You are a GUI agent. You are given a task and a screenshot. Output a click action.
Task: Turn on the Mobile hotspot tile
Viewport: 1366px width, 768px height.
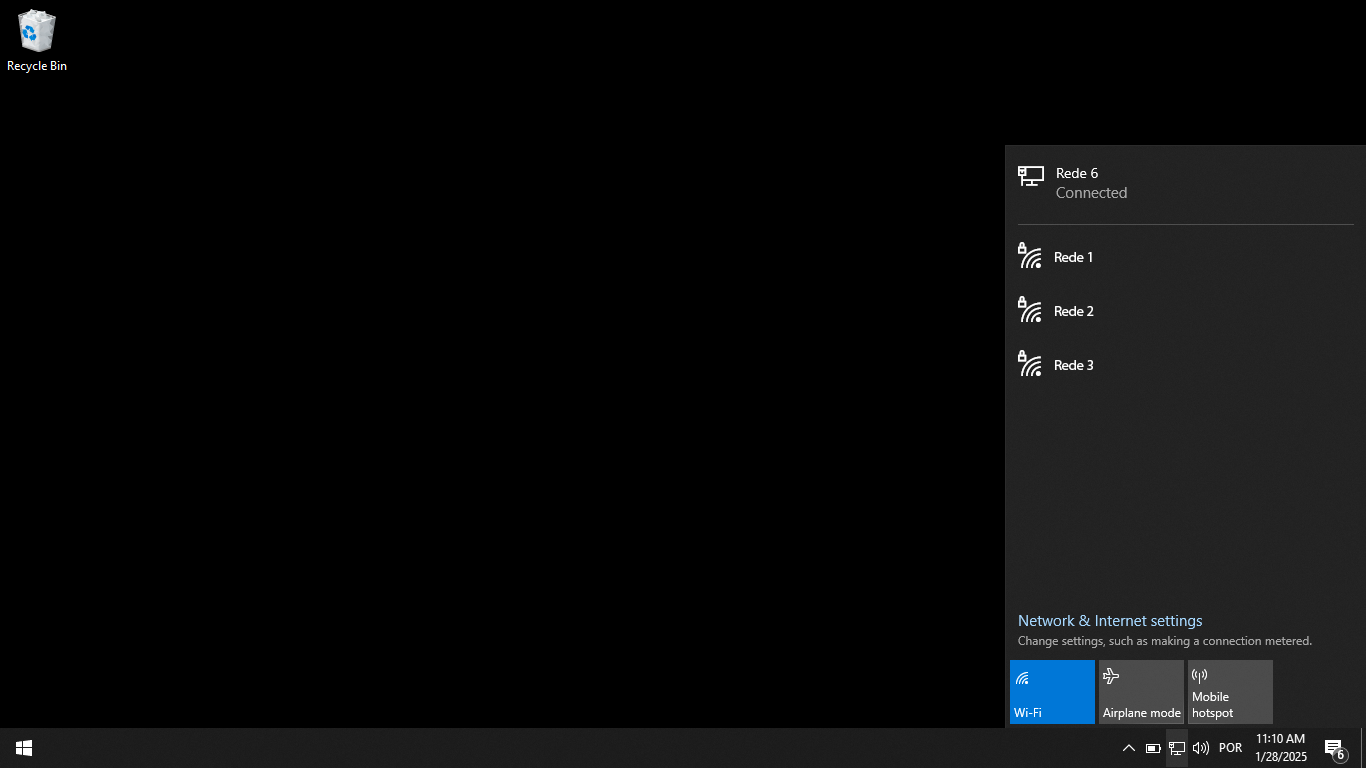1230,691
